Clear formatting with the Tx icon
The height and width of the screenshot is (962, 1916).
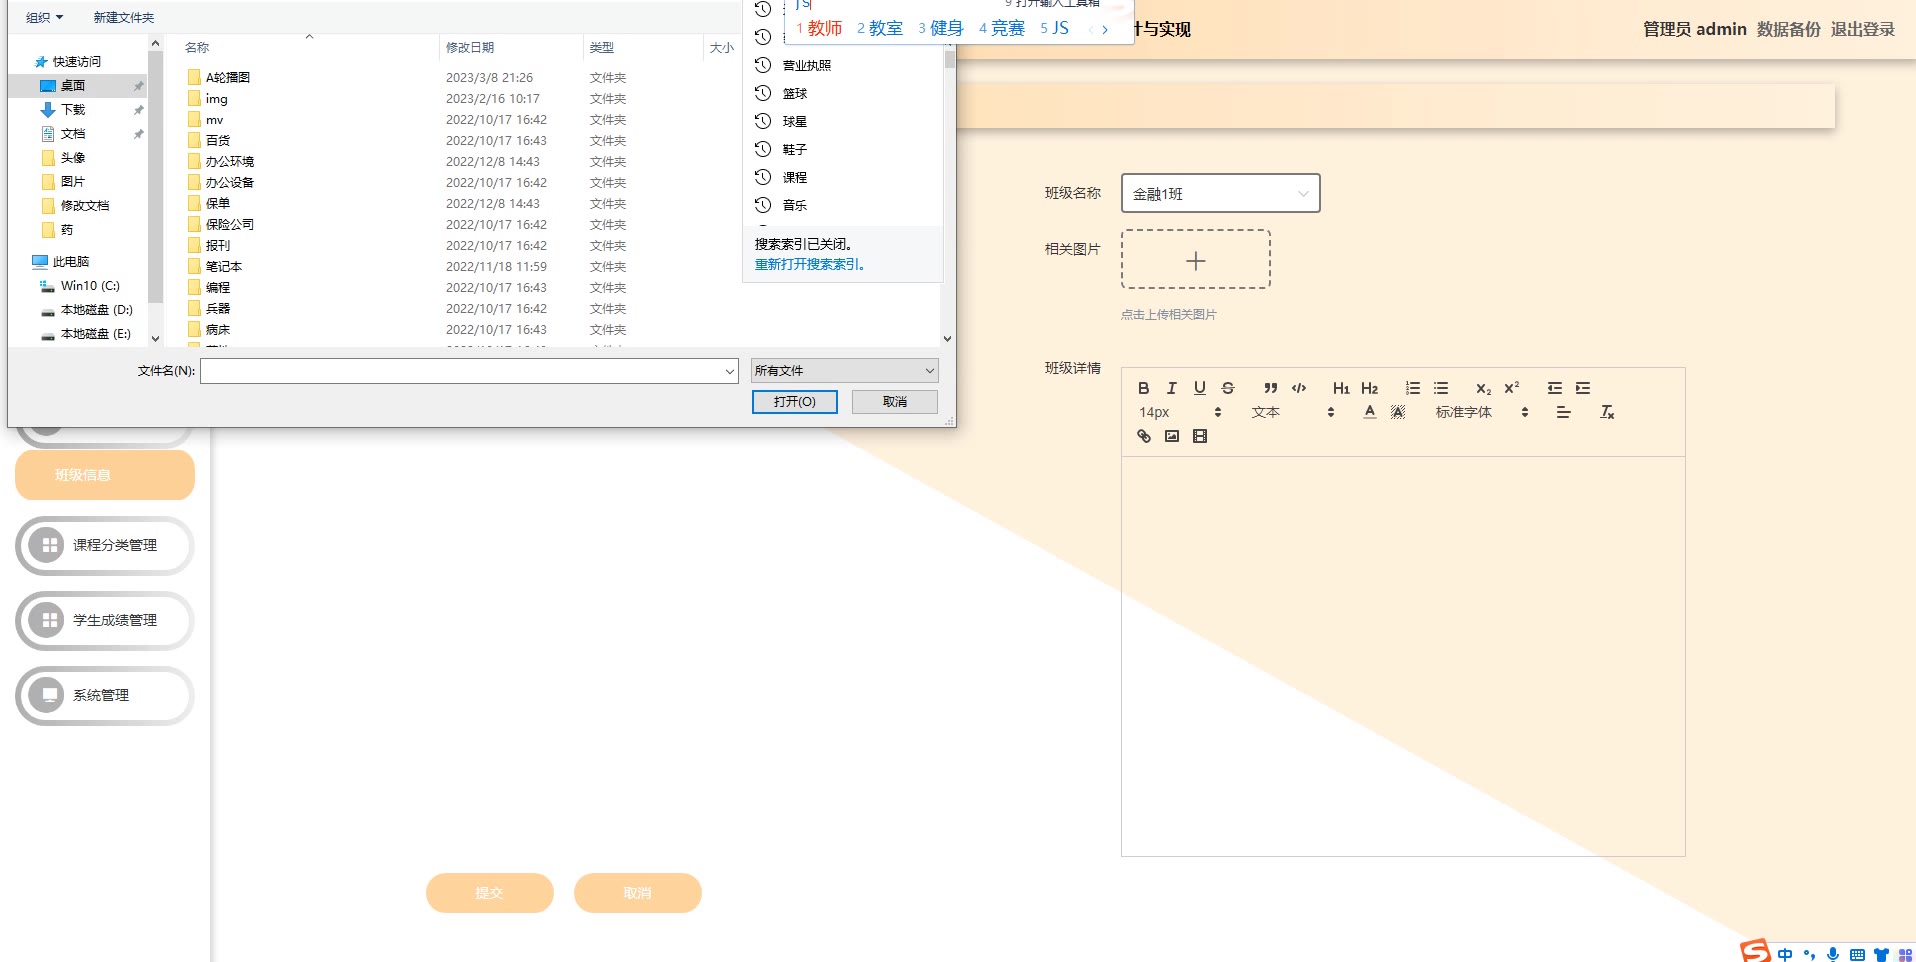1607,412
